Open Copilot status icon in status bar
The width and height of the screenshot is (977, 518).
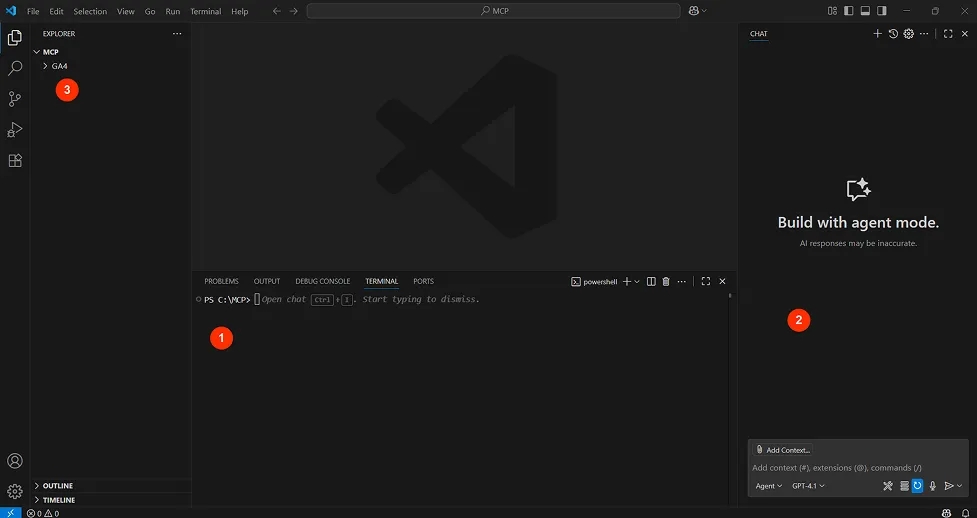[947, 513]
